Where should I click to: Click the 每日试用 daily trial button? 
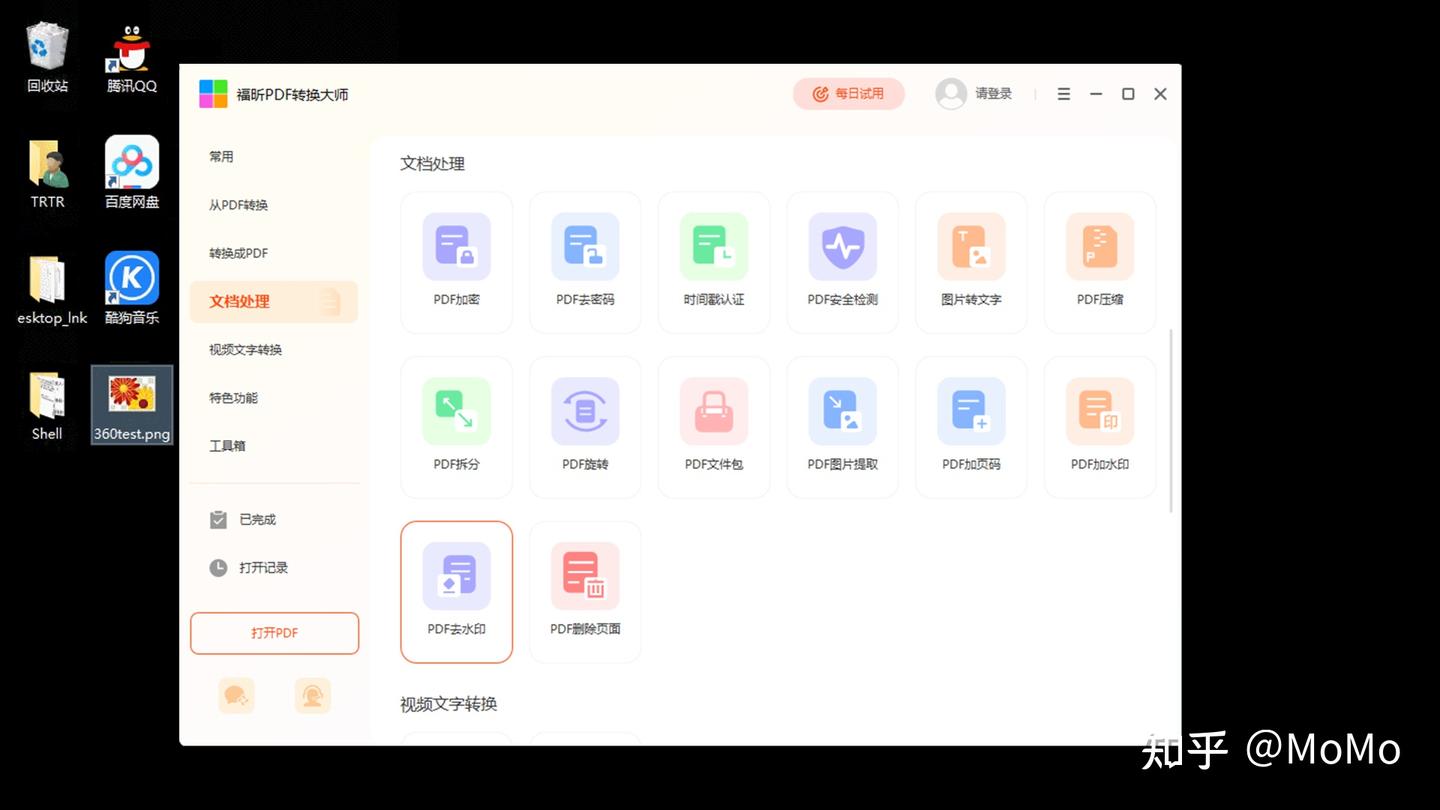coord(849,94)
